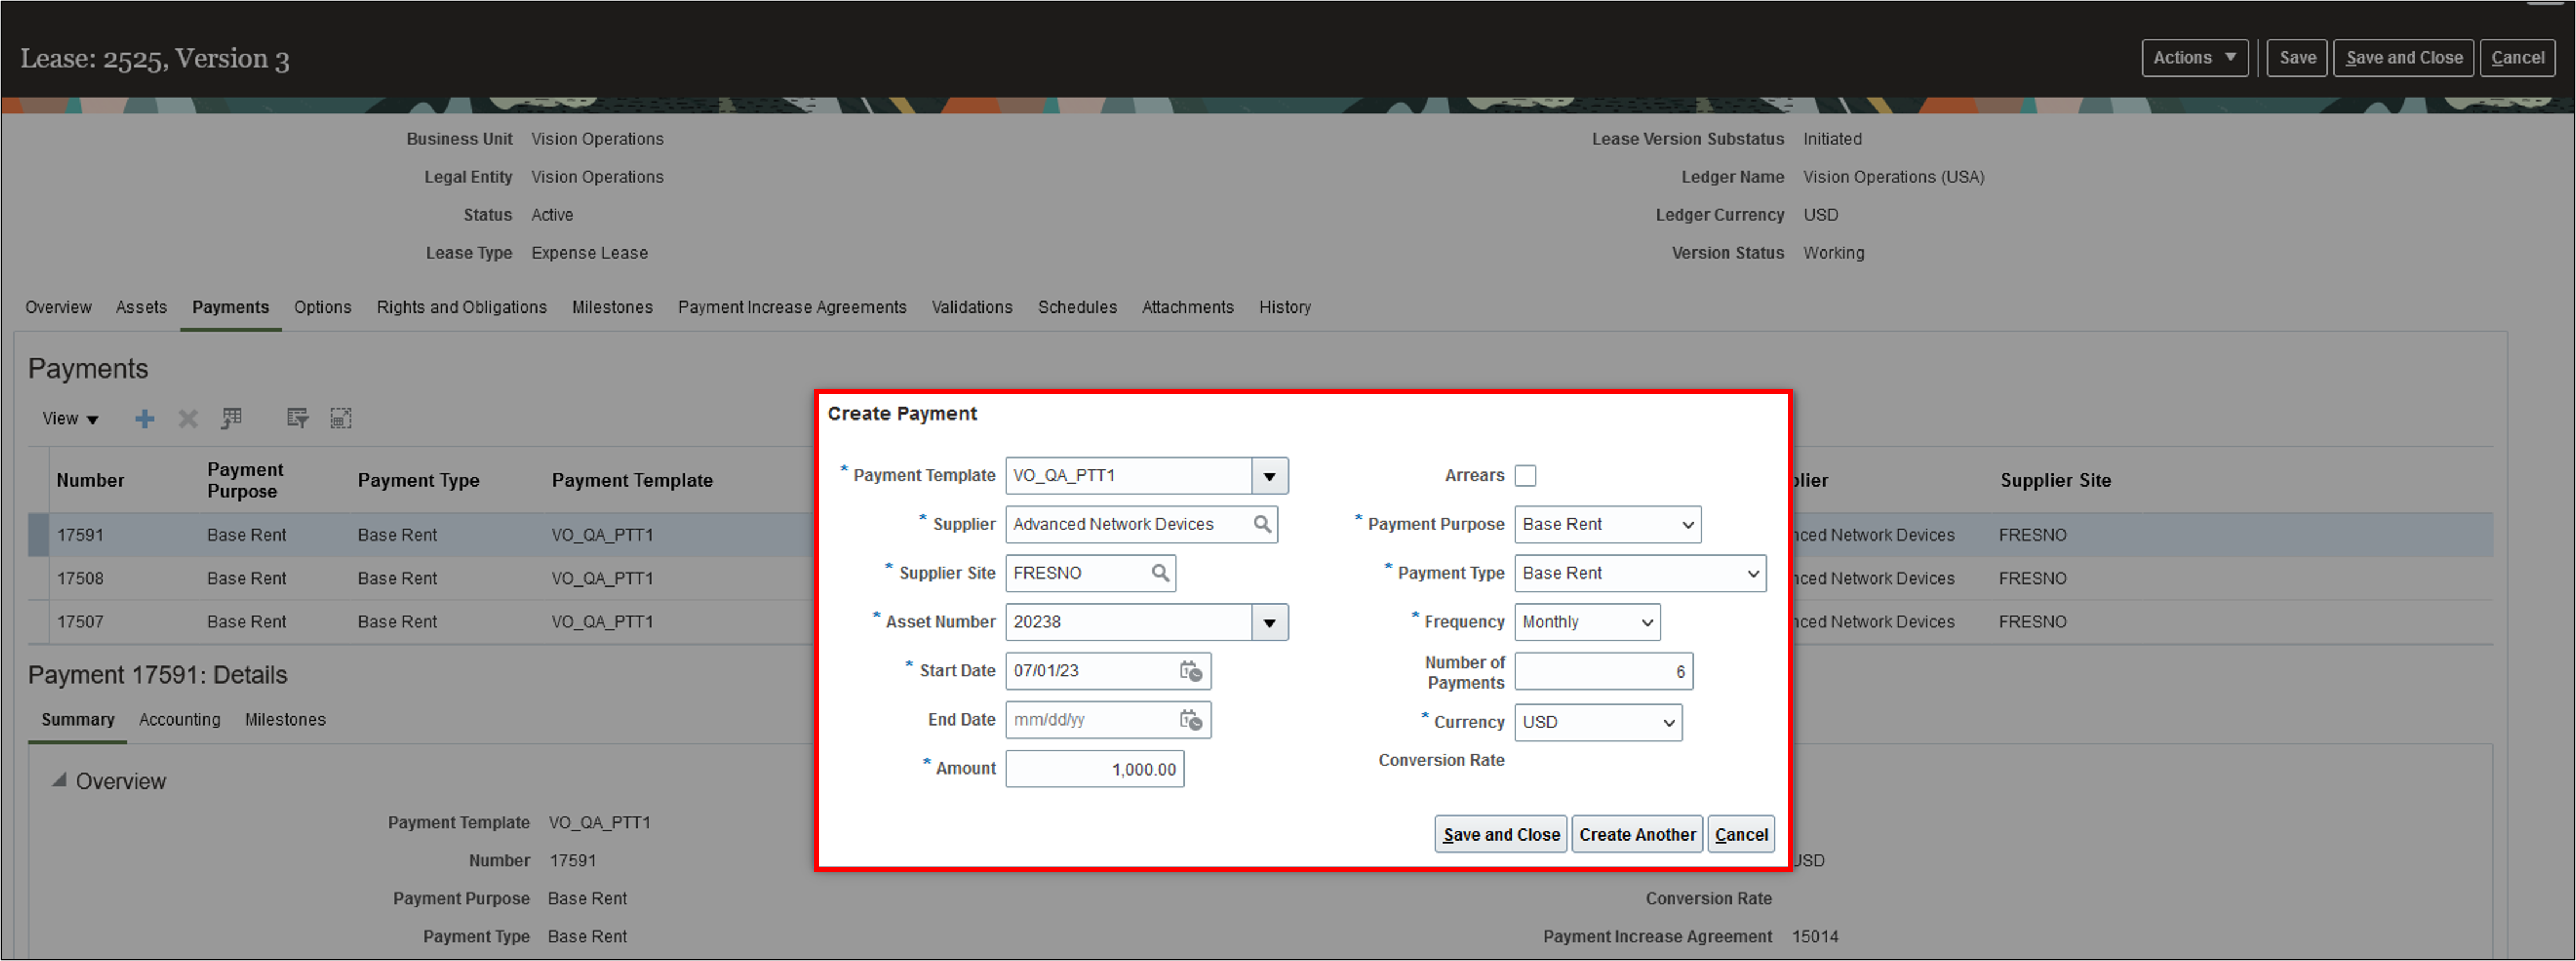2576x961 pixels.
Task: Click the detach table icon
Action: tap(341, 419)
